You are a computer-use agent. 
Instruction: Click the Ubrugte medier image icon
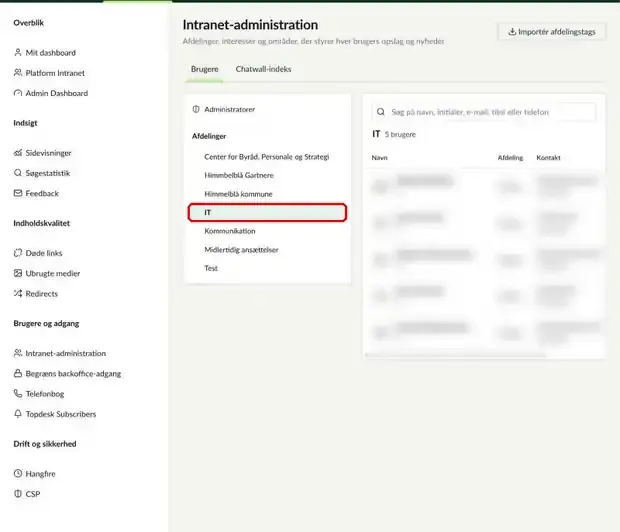pyautogui.click(x=18, y=273)
